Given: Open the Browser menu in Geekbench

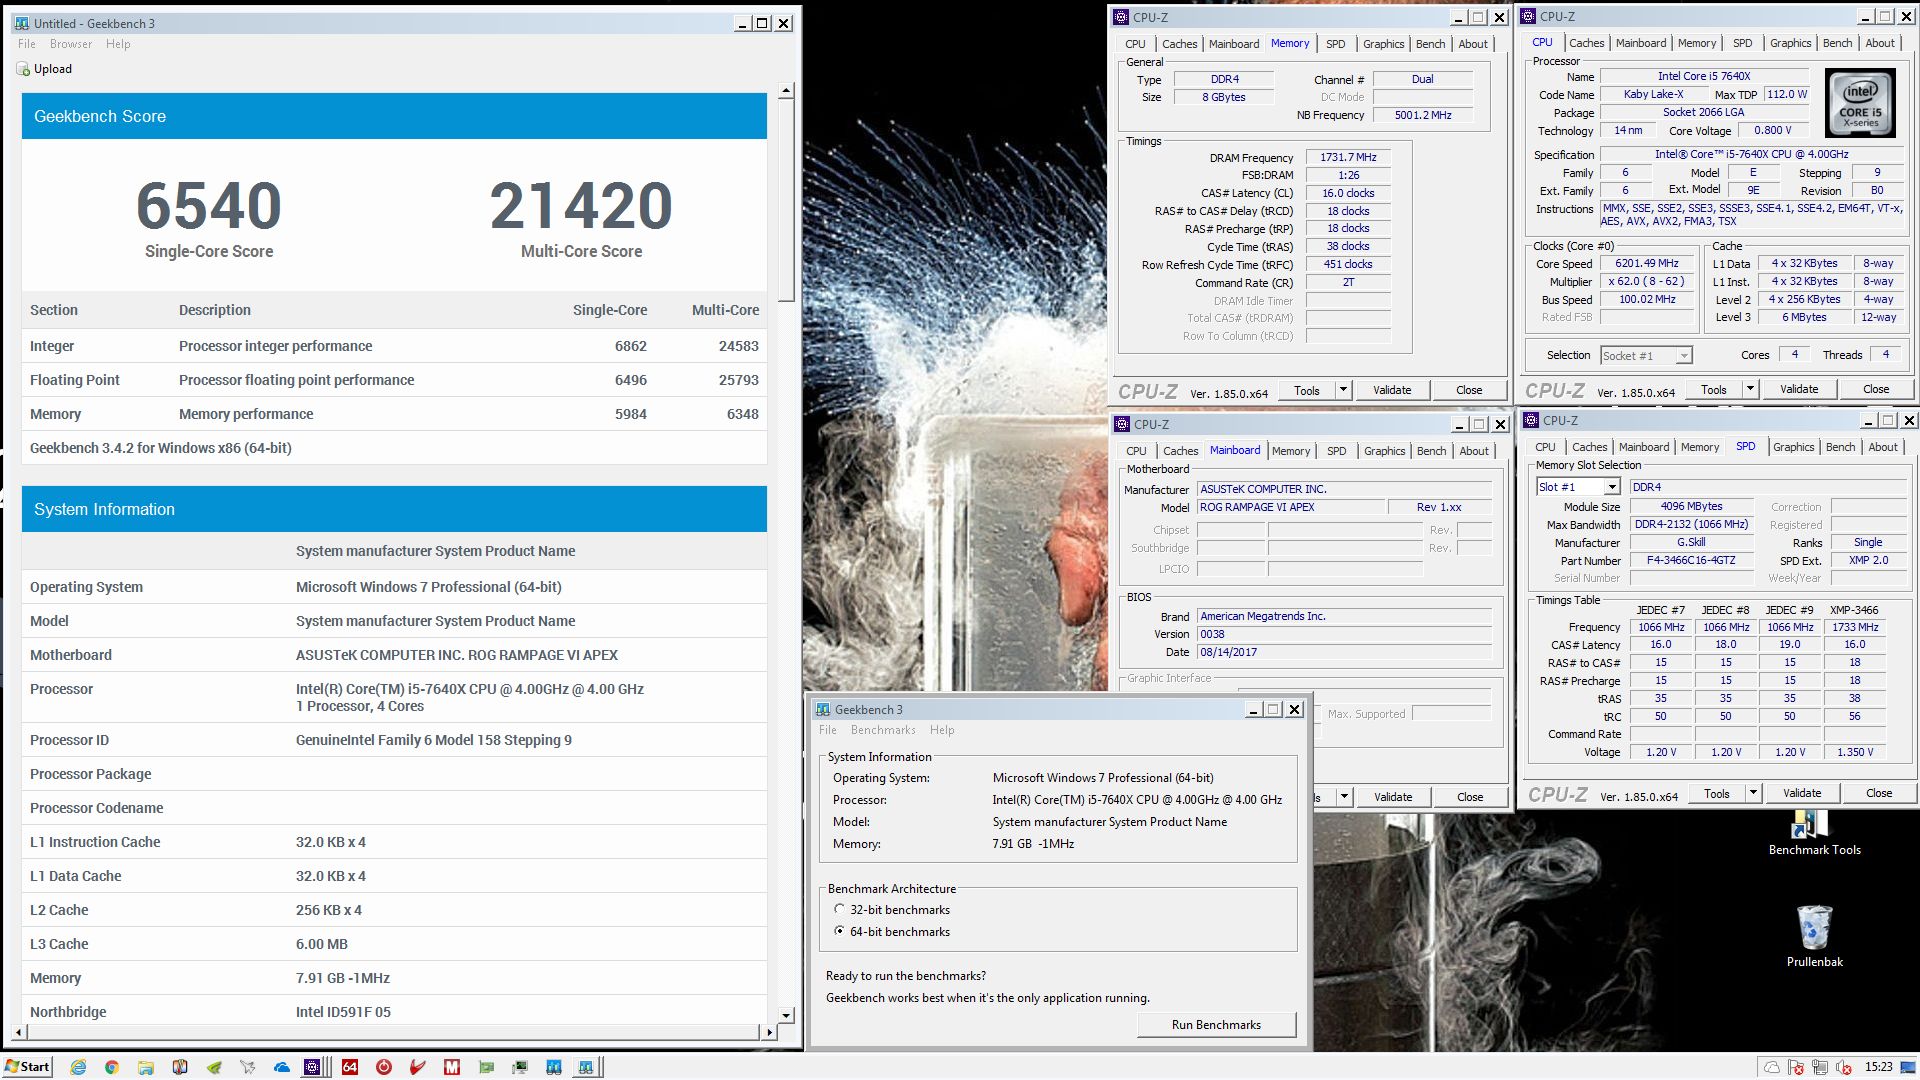Looking at the screenshot, I should (x=71, y=44).
